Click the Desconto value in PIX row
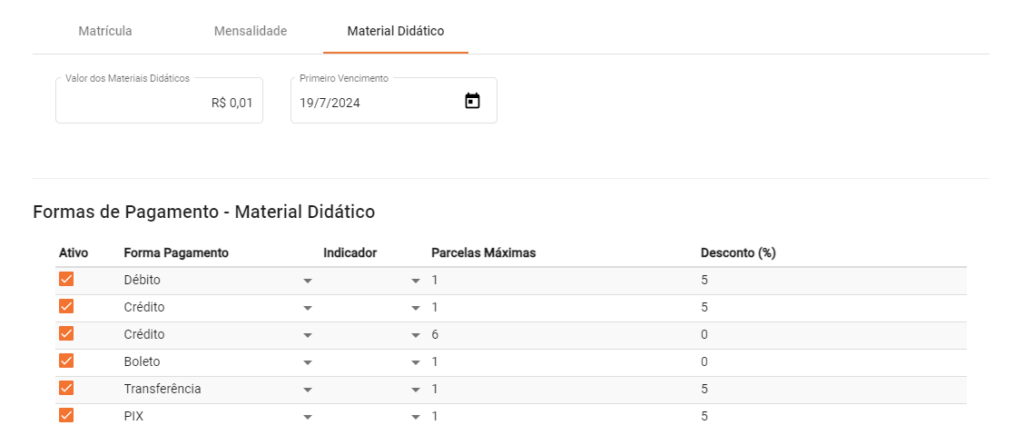 (x=705, y=415)
